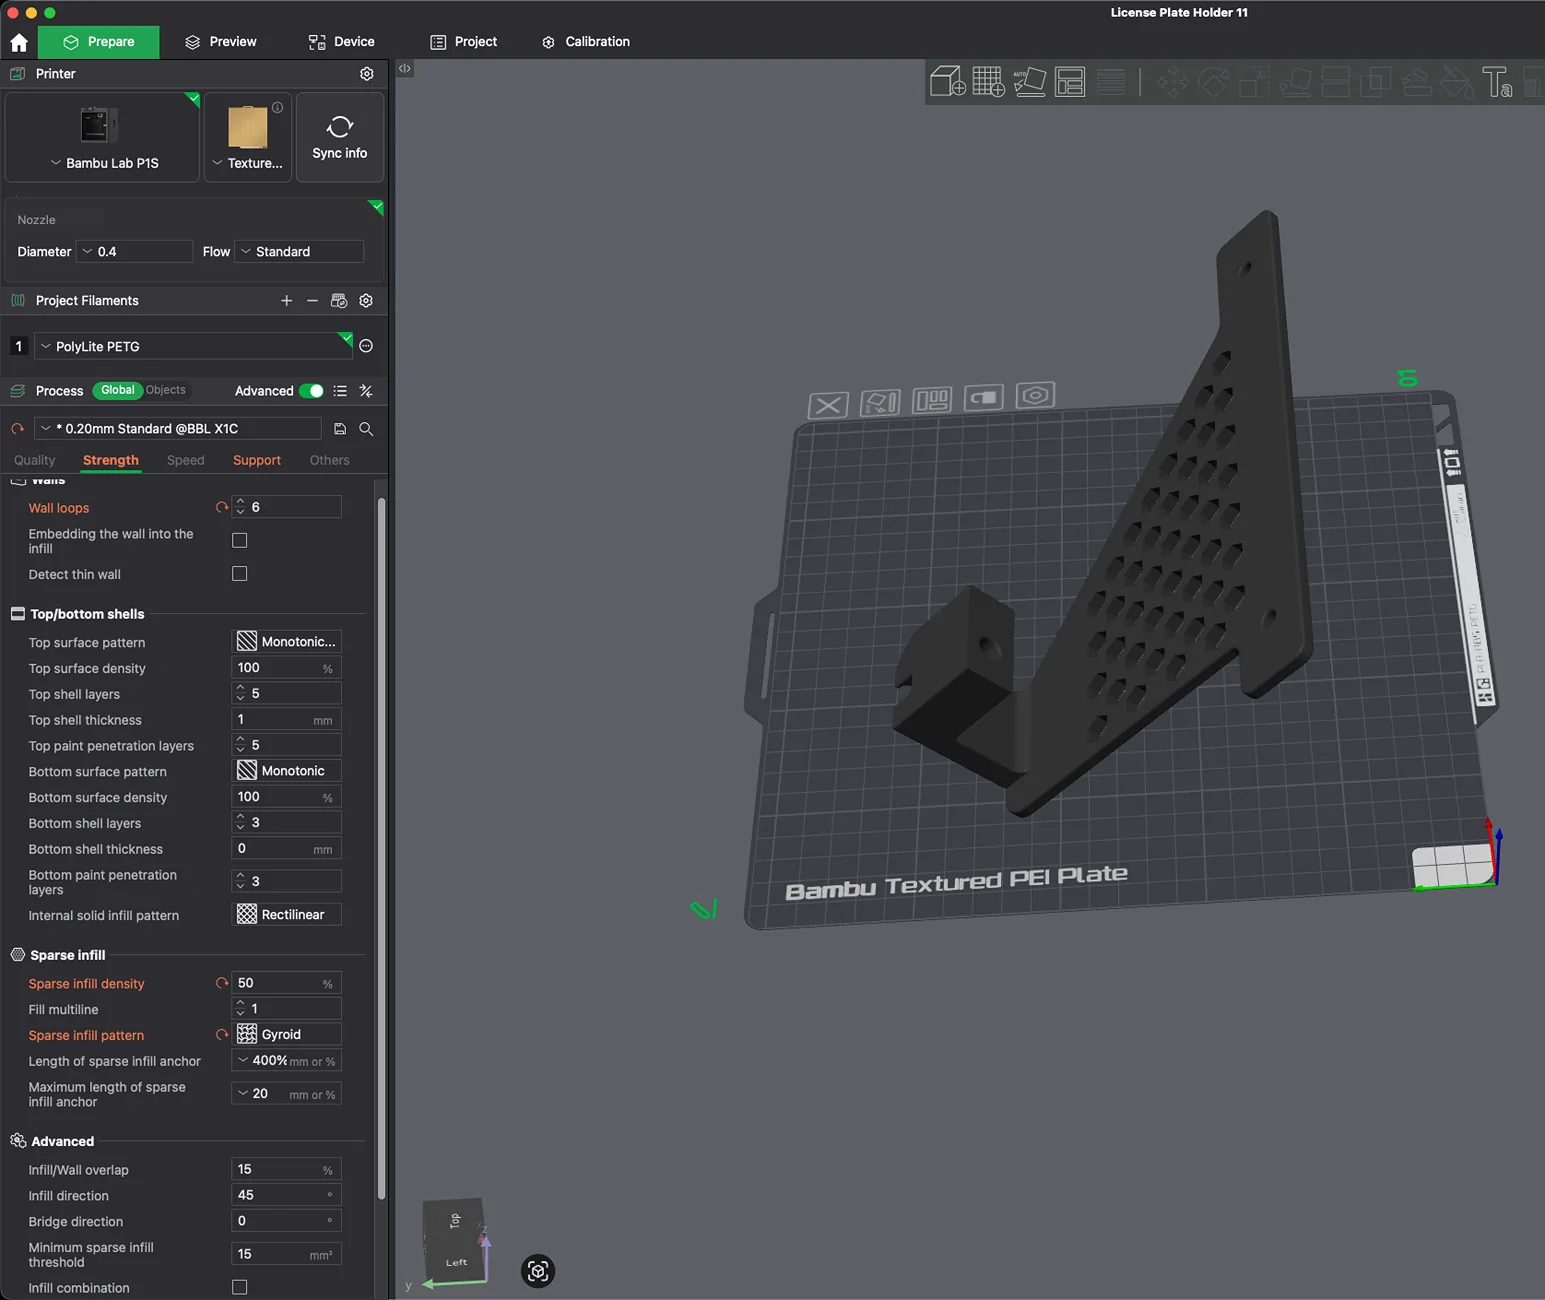Switch to the Device tab
This screenshot has height=1300, width=1545.
(x=342, y=42)
